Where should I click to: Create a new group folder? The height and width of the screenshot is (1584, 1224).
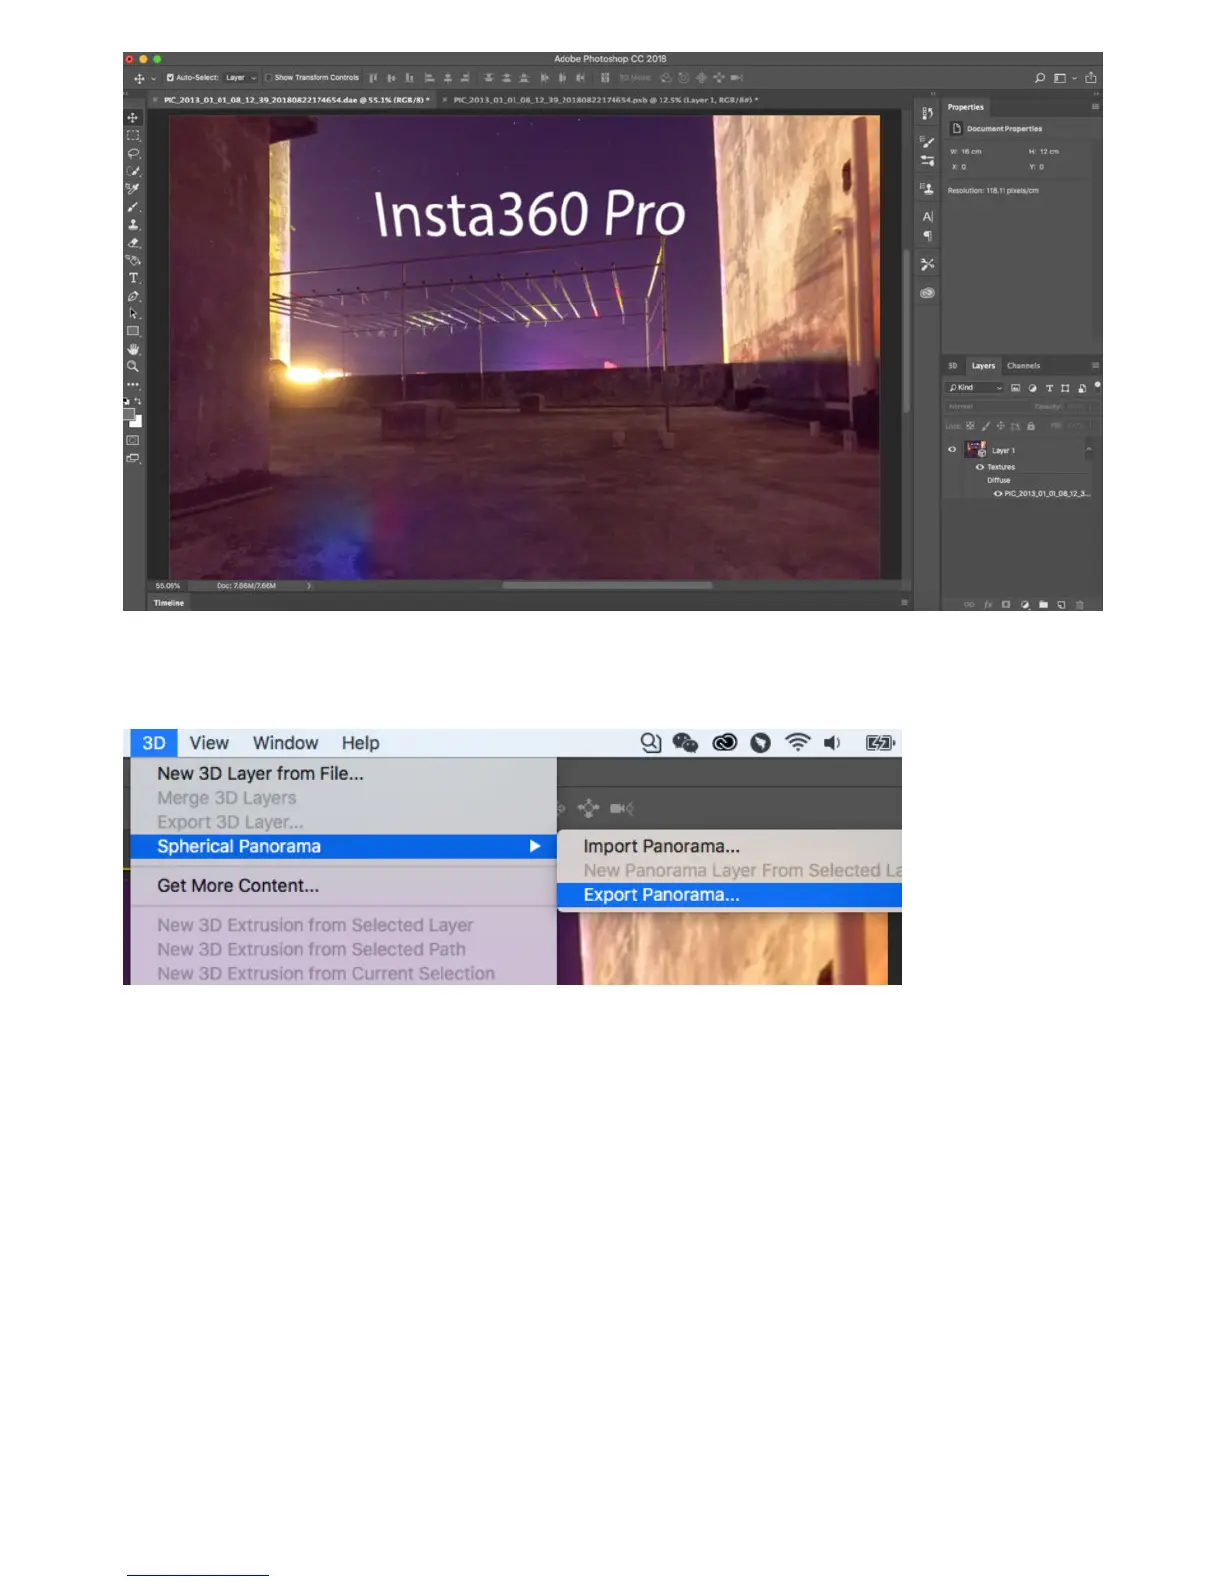[1043, 604]
